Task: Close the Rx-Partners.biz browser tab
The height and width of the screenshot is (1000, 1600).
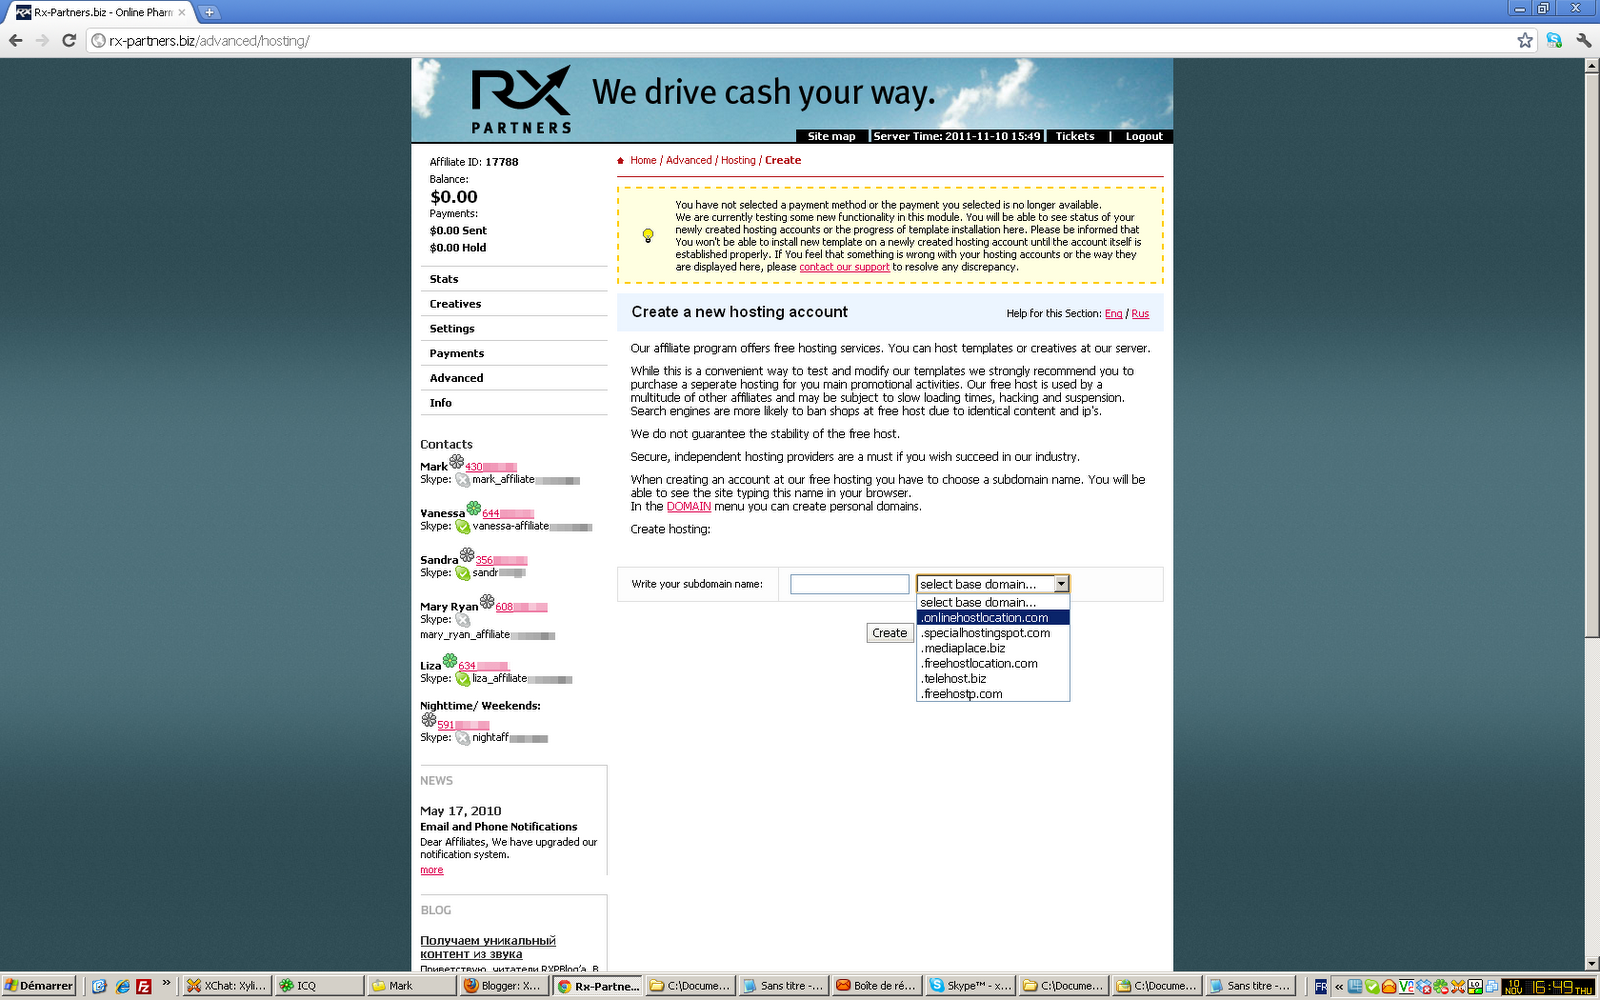Action: 181,13
